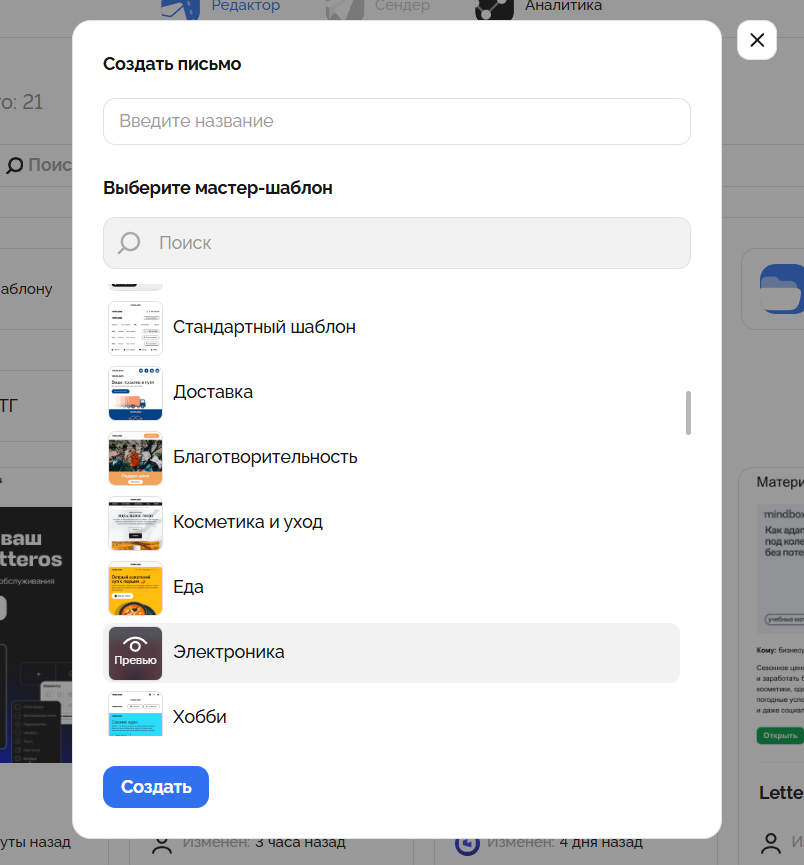
Task: Choose the Благотворительность template thumbnail
Action: 135,458
